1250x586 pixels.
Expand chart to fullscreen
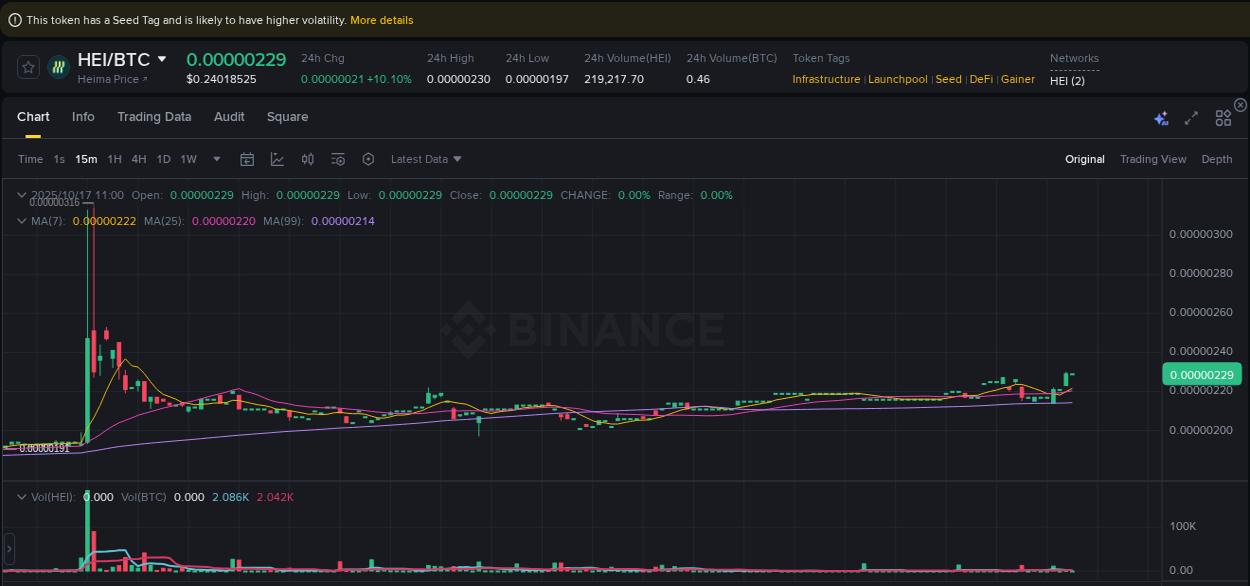tap(1191, 118)
